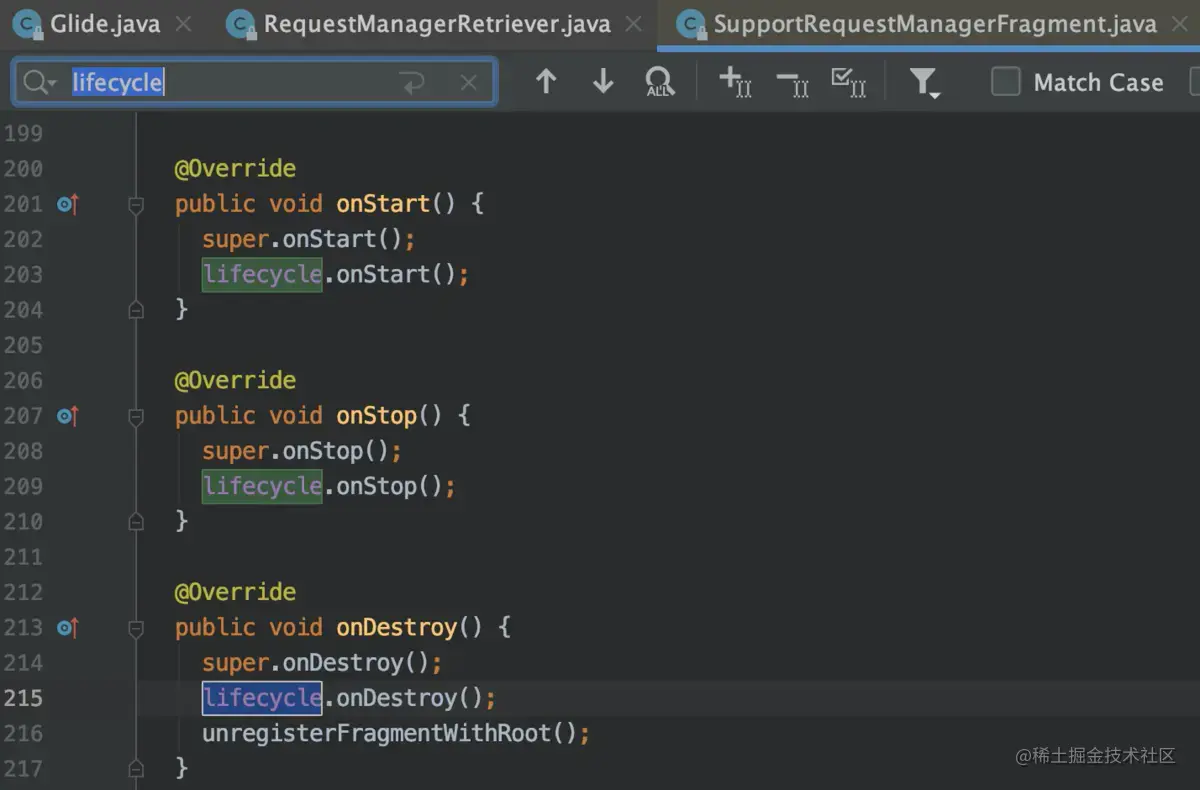The image size is (1200, 790).
Task: Click line number 207 in gutter
Action: (23, 416)
